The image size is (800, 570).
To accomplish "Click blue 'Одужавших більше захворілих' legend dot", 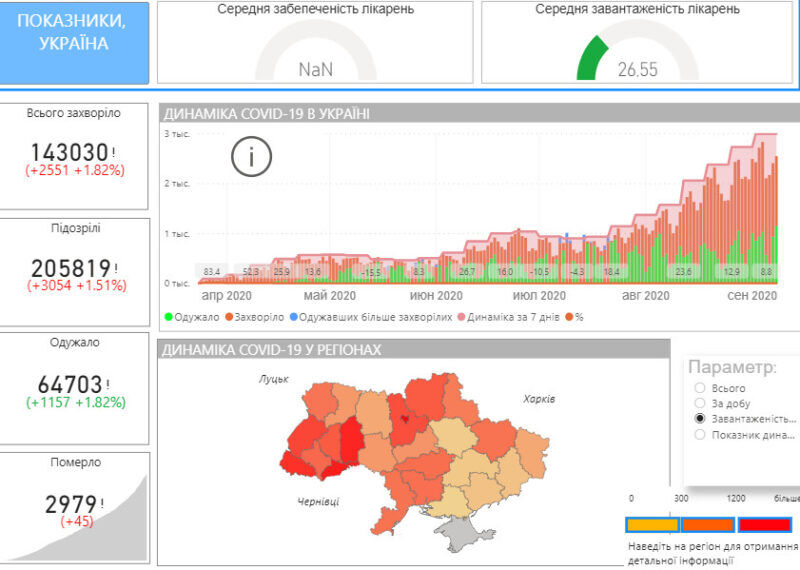I will (x=293, y=317).
